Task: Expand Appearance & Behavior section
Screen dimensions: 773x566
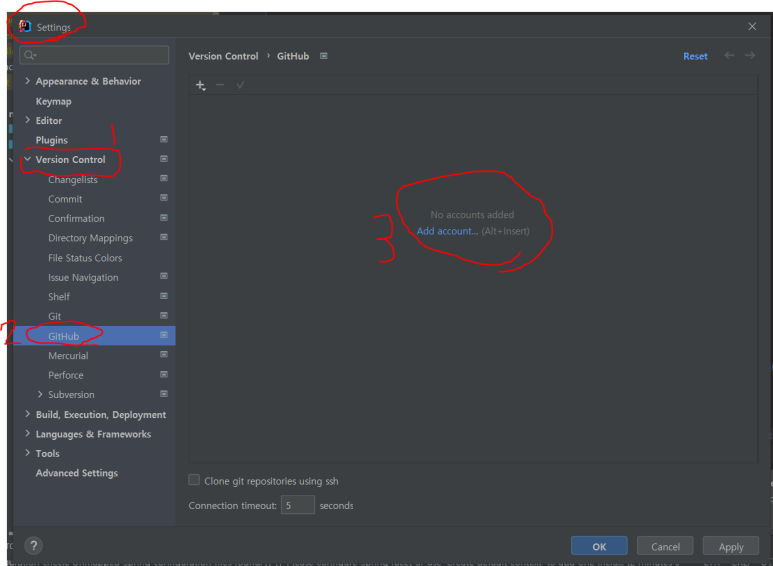Action: (28, 81)
